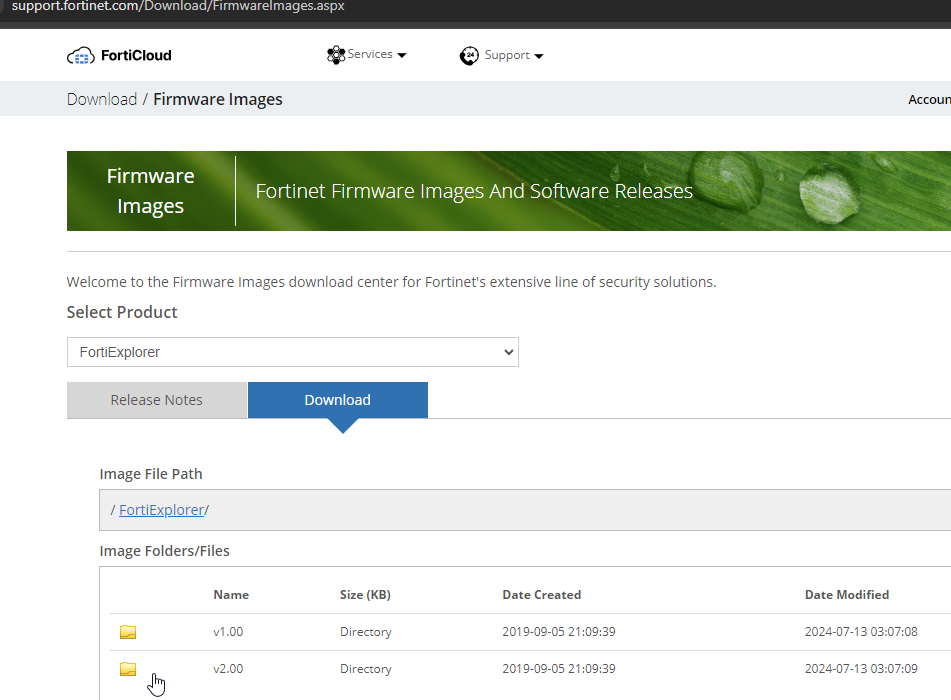The height and width of the screenshot is (700, 951).
Task: Click the Firmware Images breadcrumb title
Action: point(218,99)
